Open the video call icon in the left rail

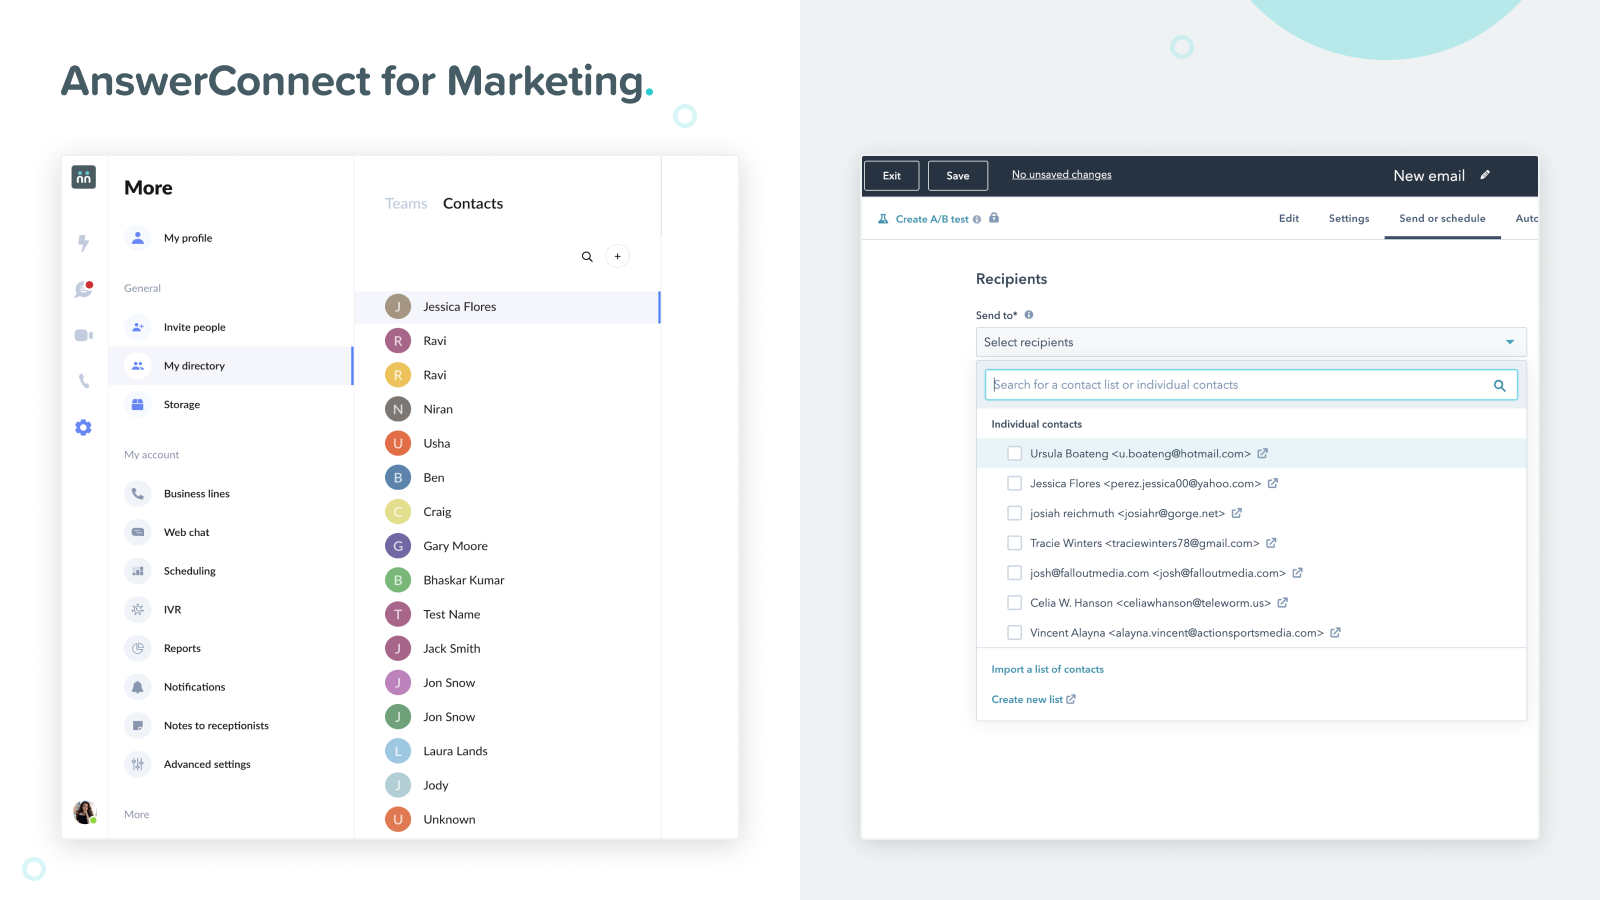84,335
